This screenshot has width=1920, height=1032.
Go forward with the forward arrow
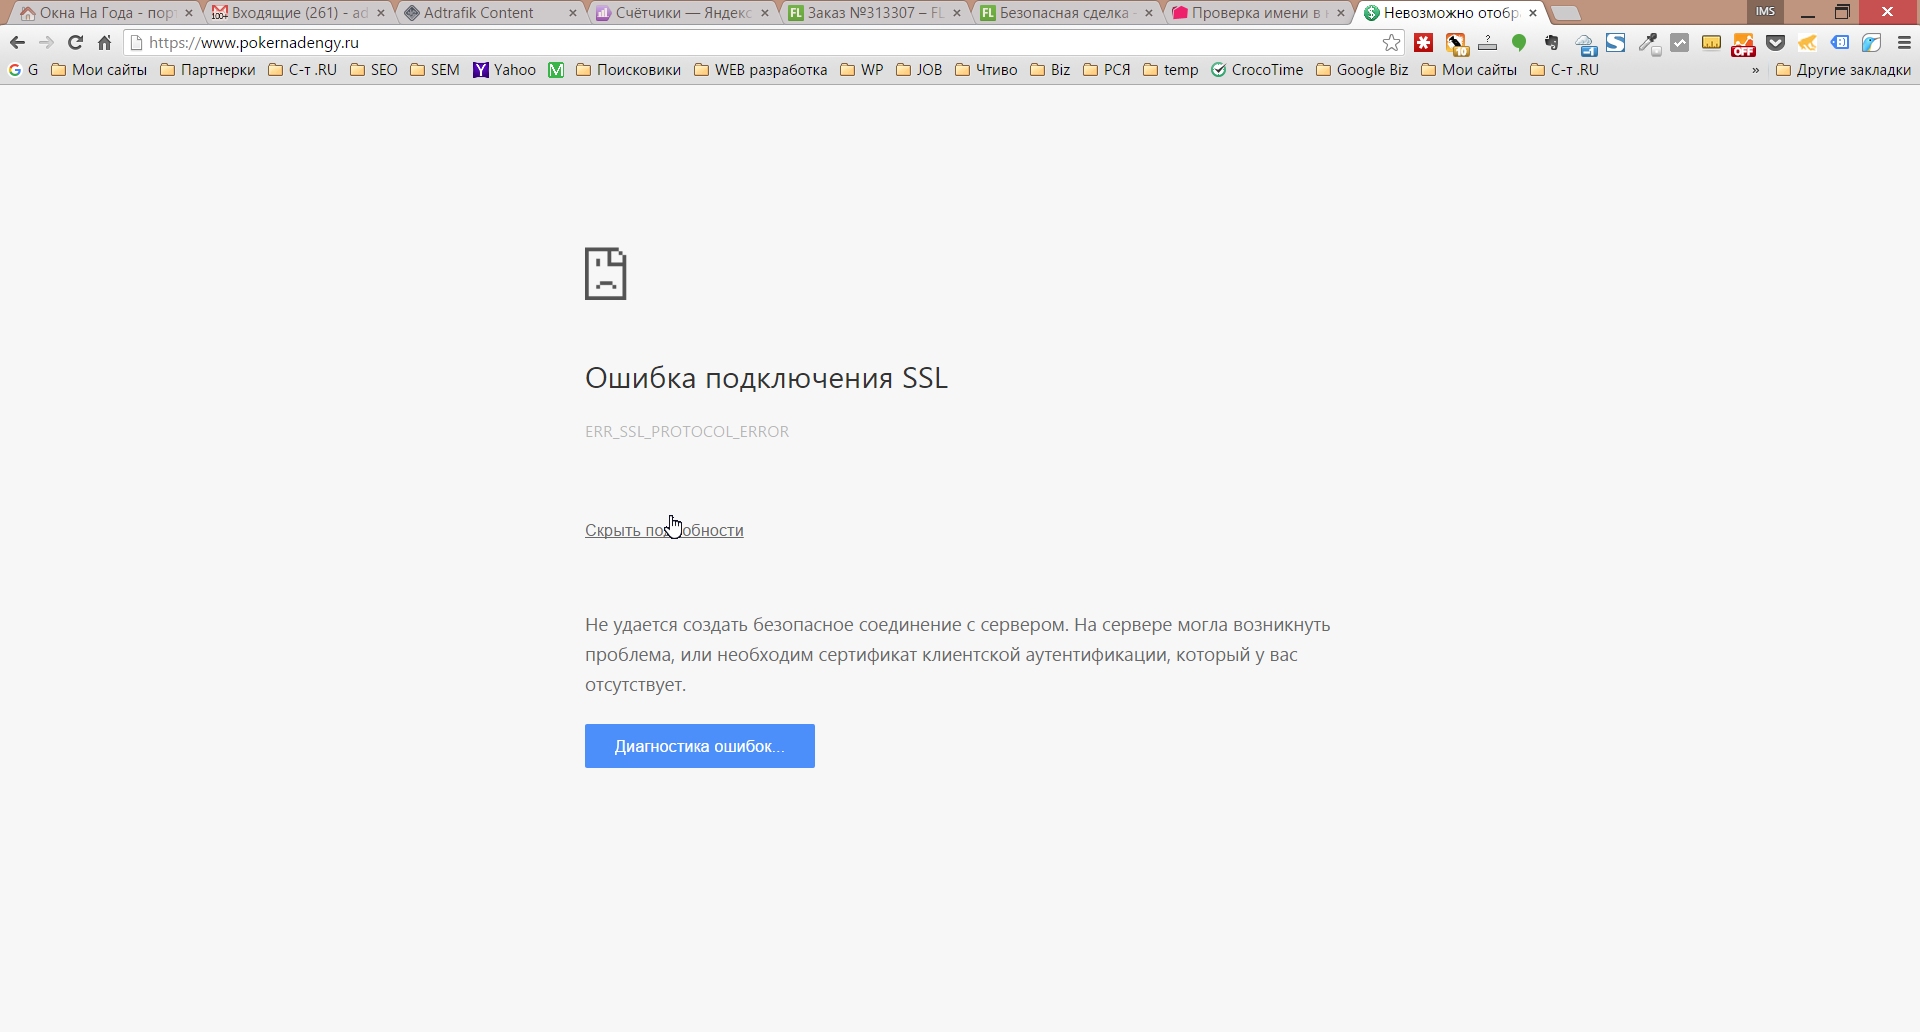pos(46,43)
